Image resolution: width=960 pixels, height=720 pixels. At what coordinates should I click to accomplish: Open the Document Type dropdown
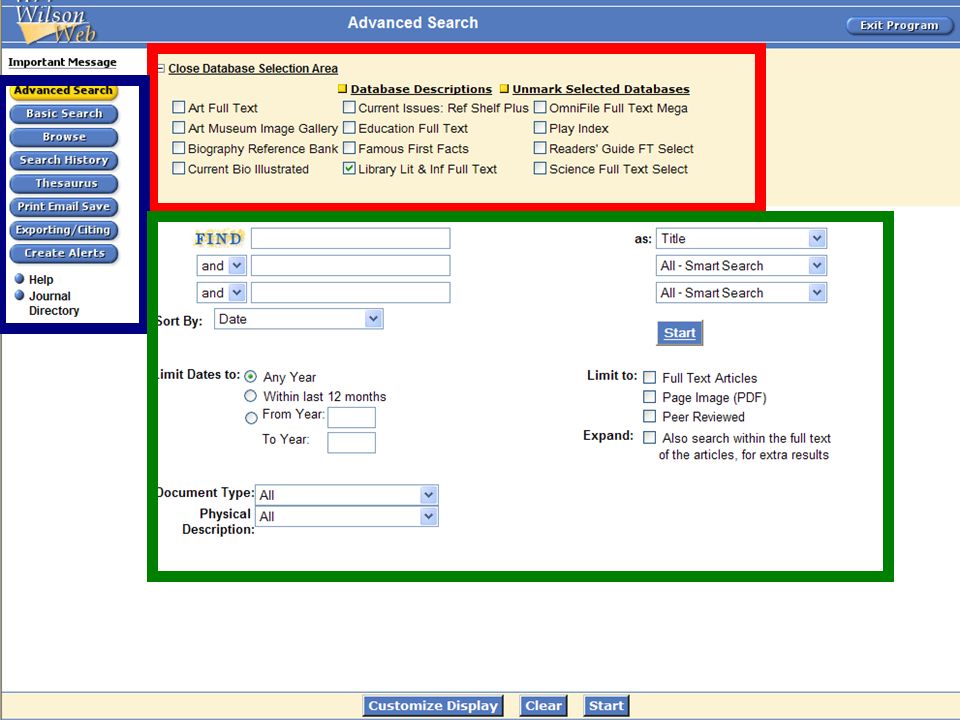[x=347, y=495]
